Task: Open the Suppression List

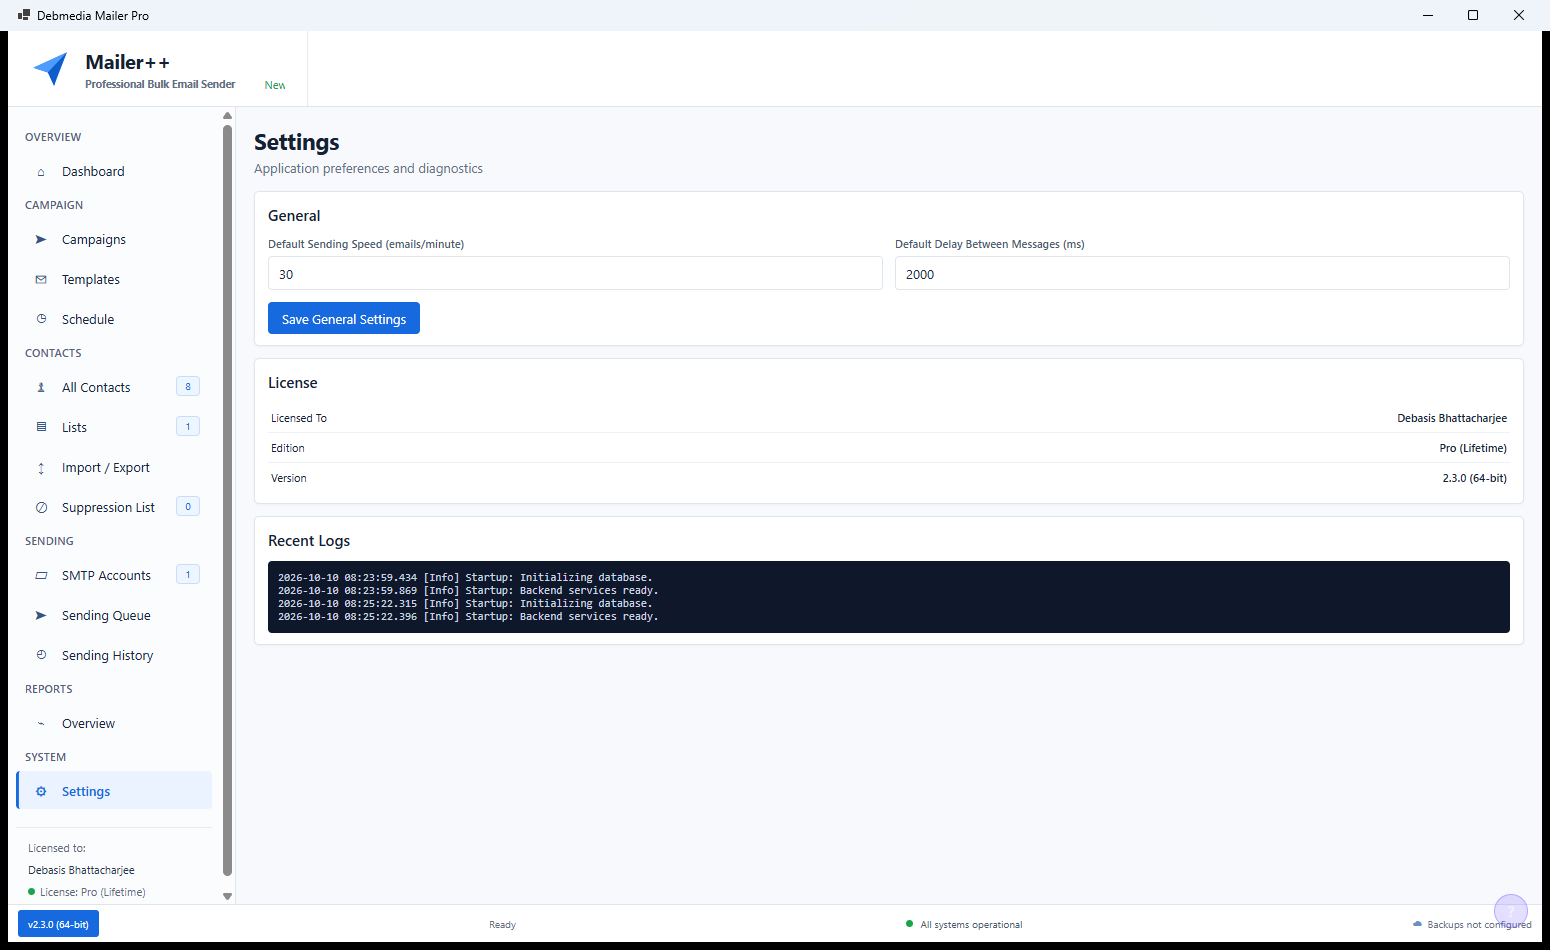Action: [x=114, y=508]
